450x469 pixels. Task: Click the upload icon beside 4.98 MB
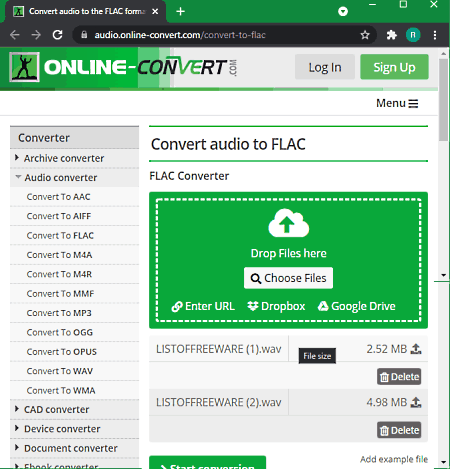coord(416,402)
